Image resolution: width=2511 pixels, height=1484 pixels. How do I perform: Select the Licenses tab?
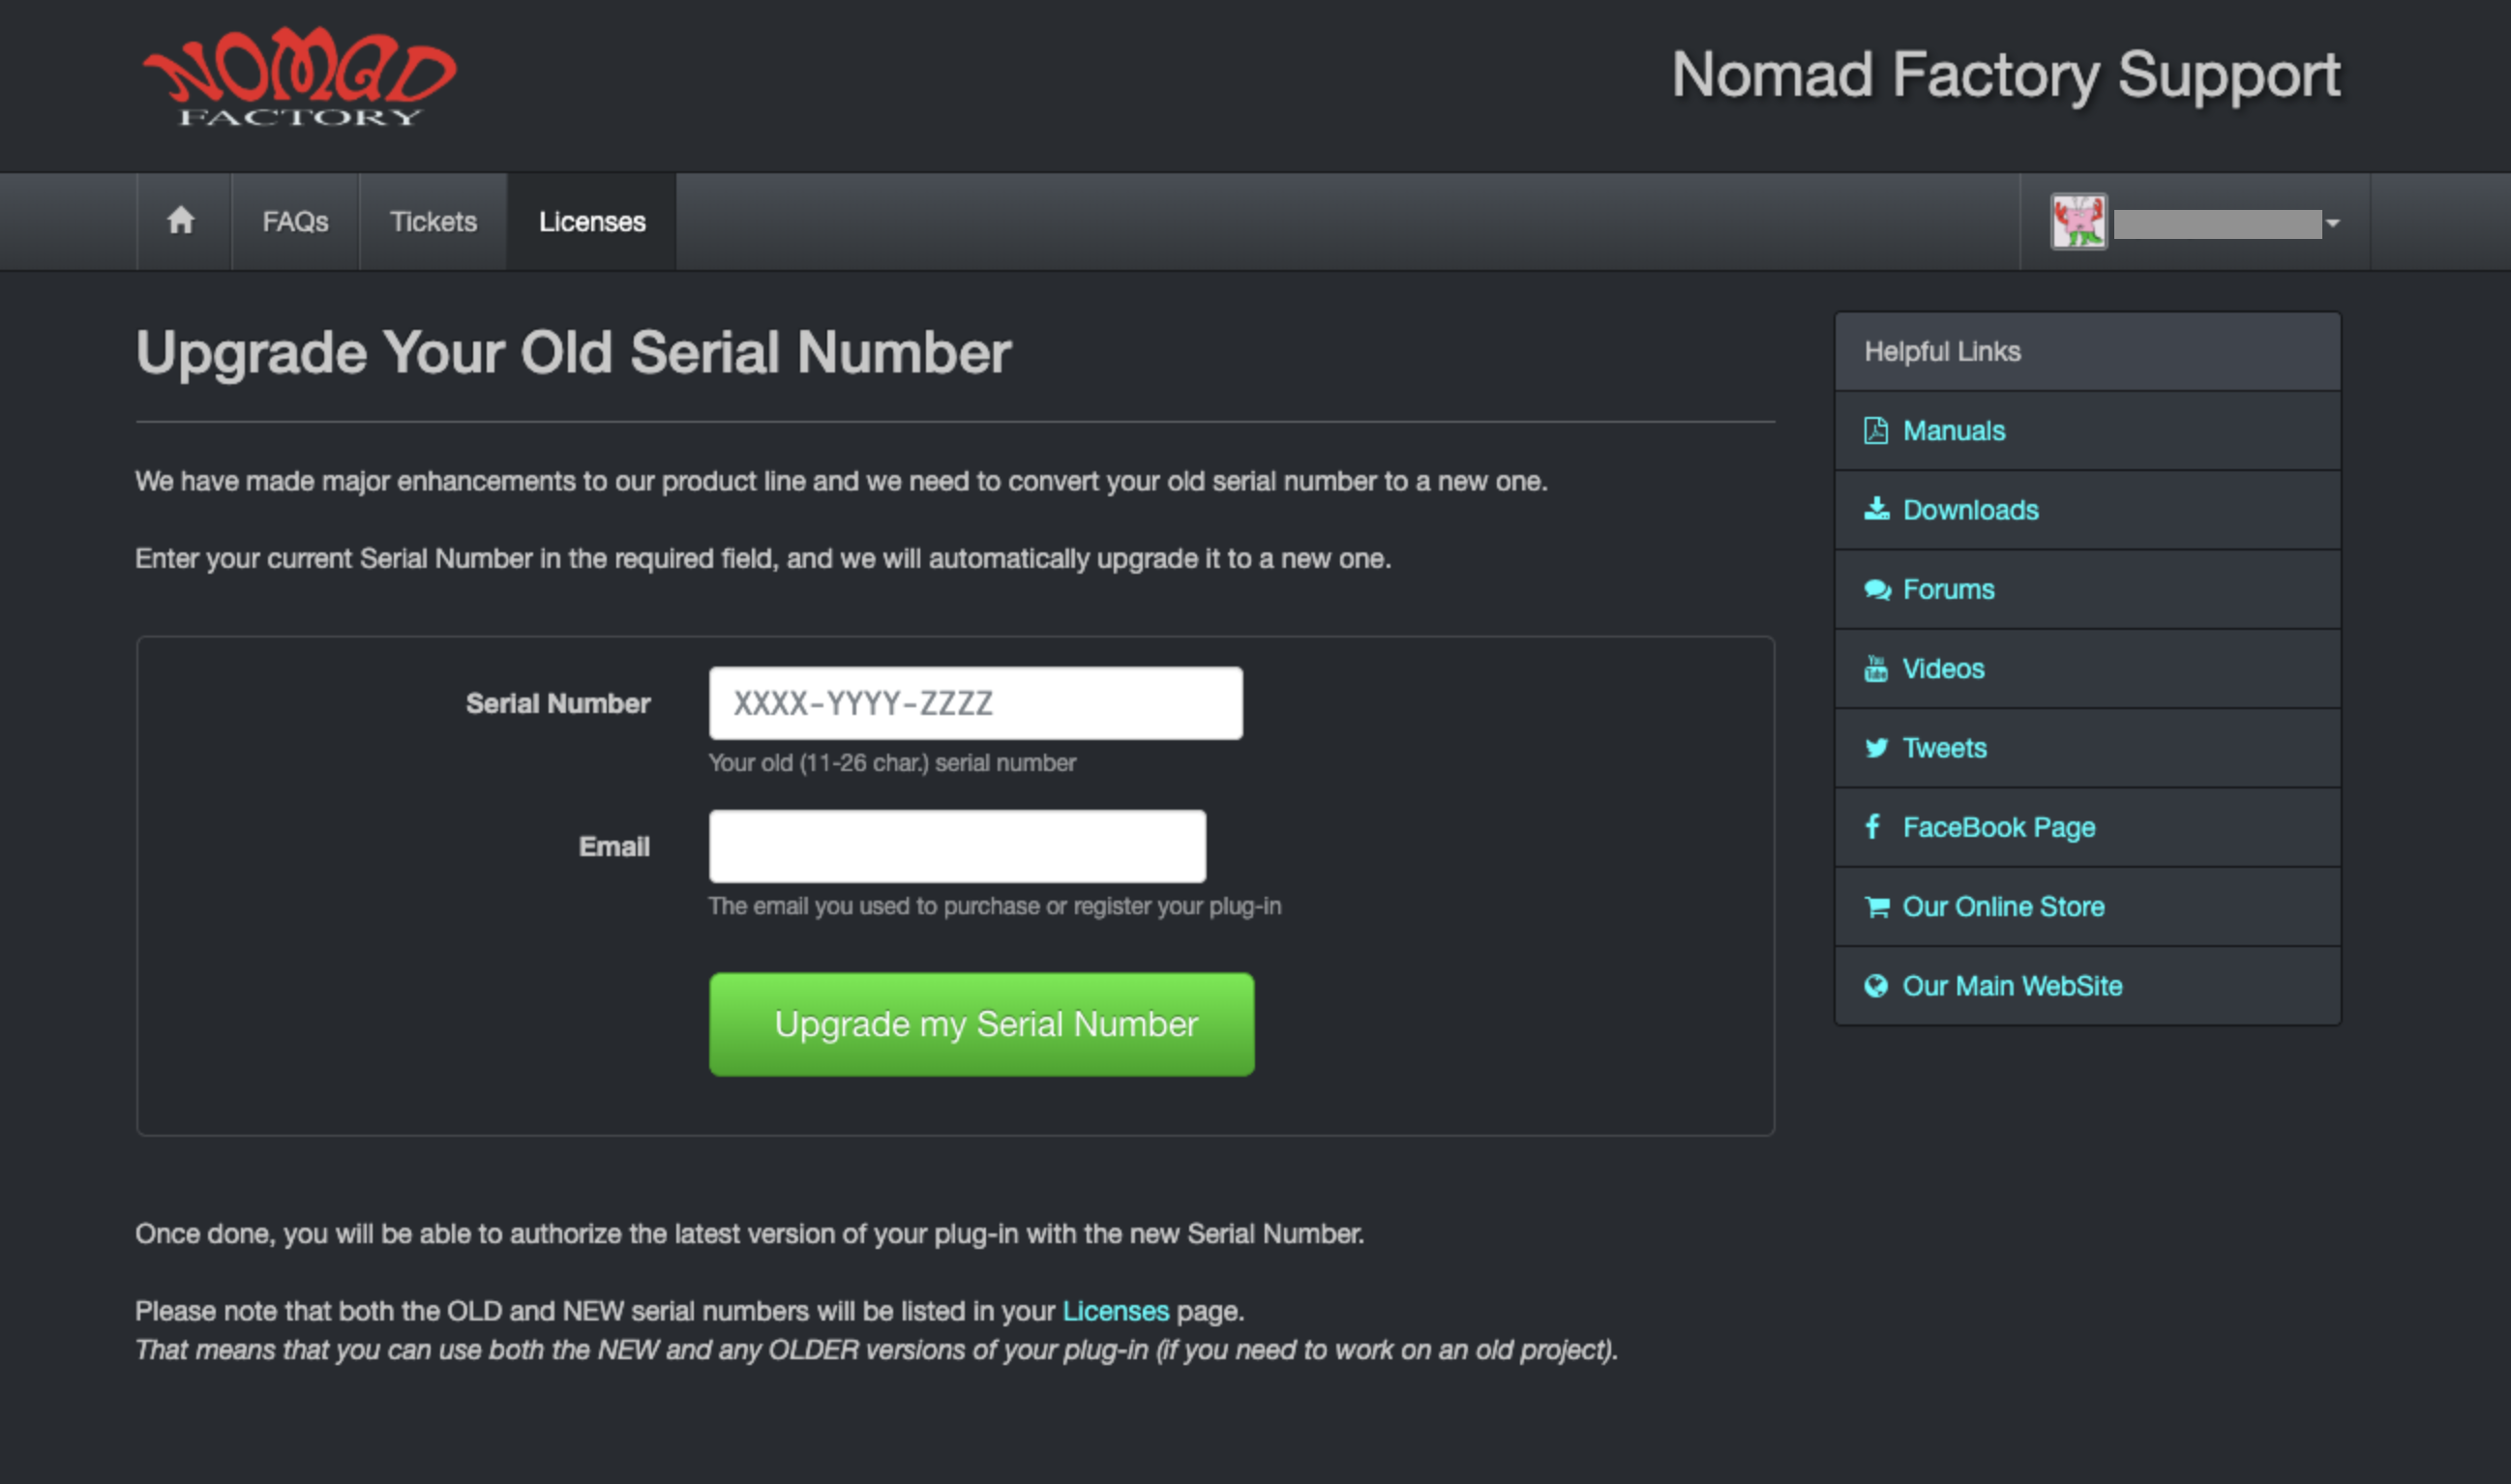pos(592,221)
